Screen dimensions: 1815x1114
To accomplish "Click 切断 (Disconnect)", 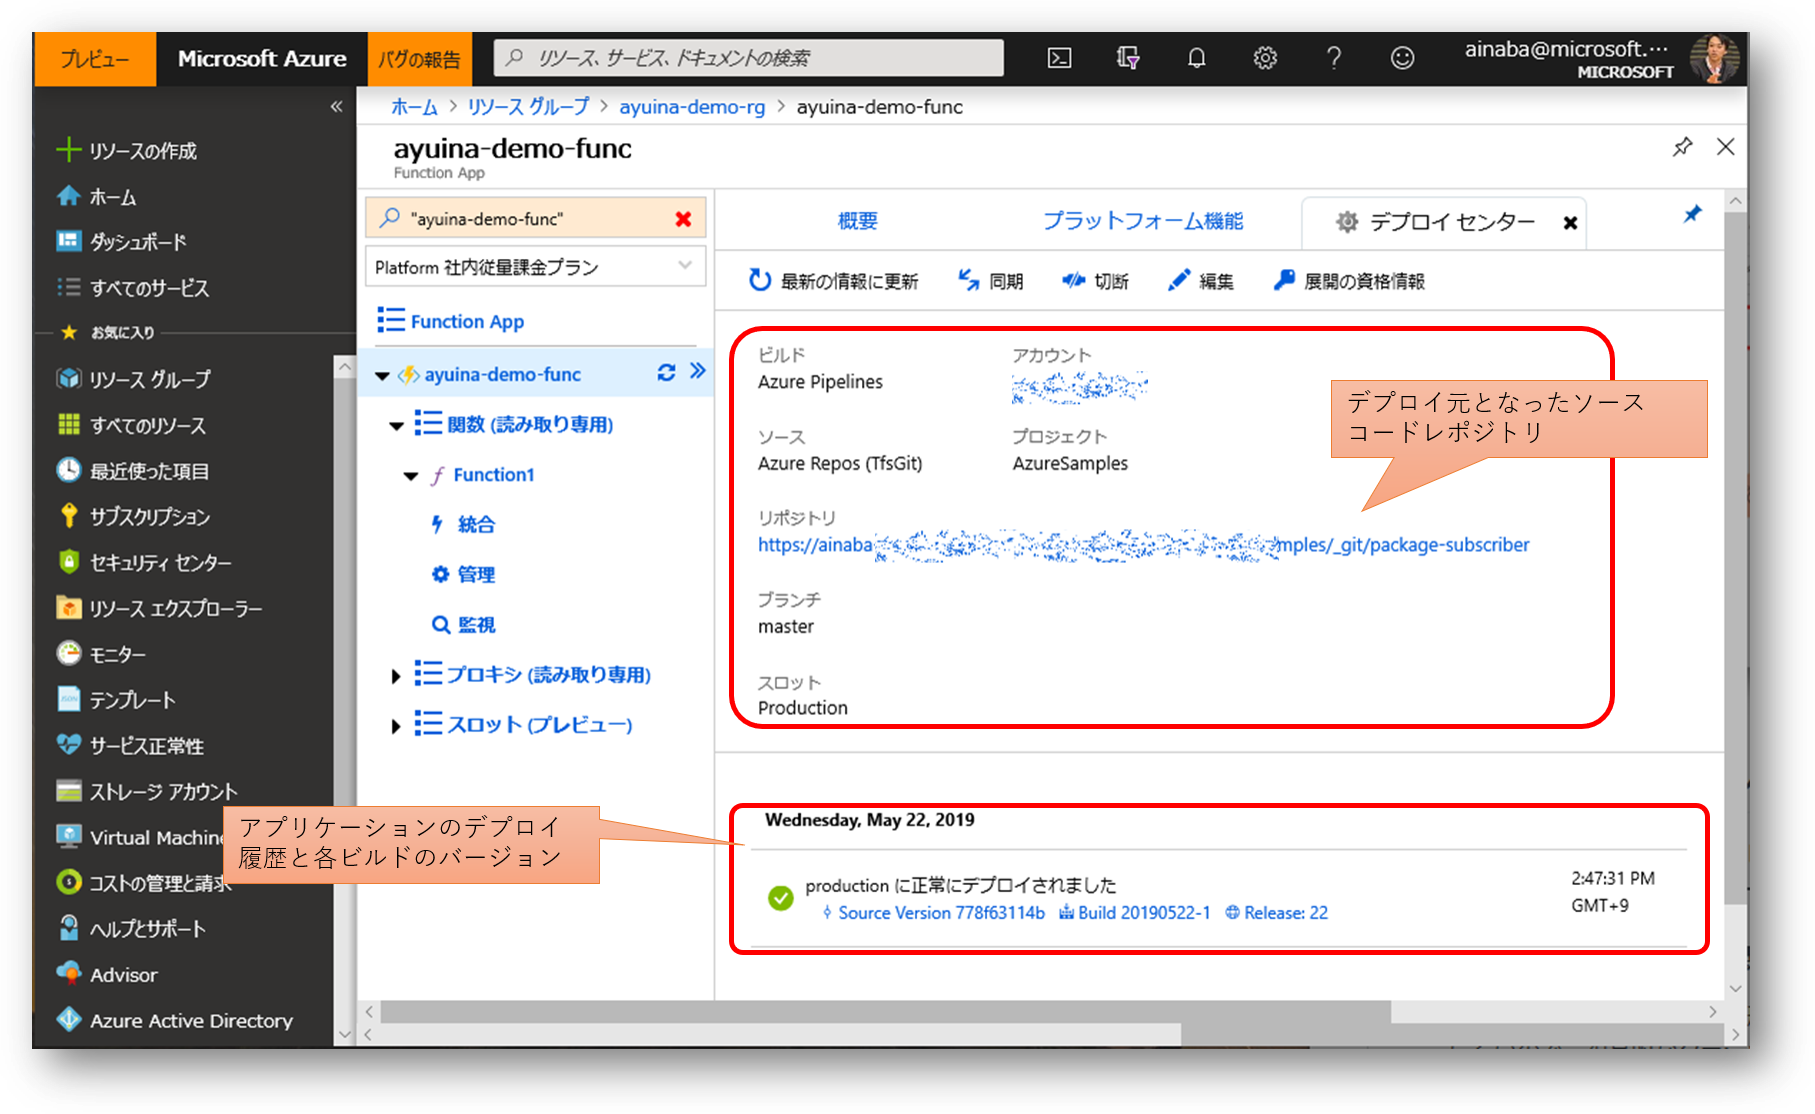I will point(1095,281).
